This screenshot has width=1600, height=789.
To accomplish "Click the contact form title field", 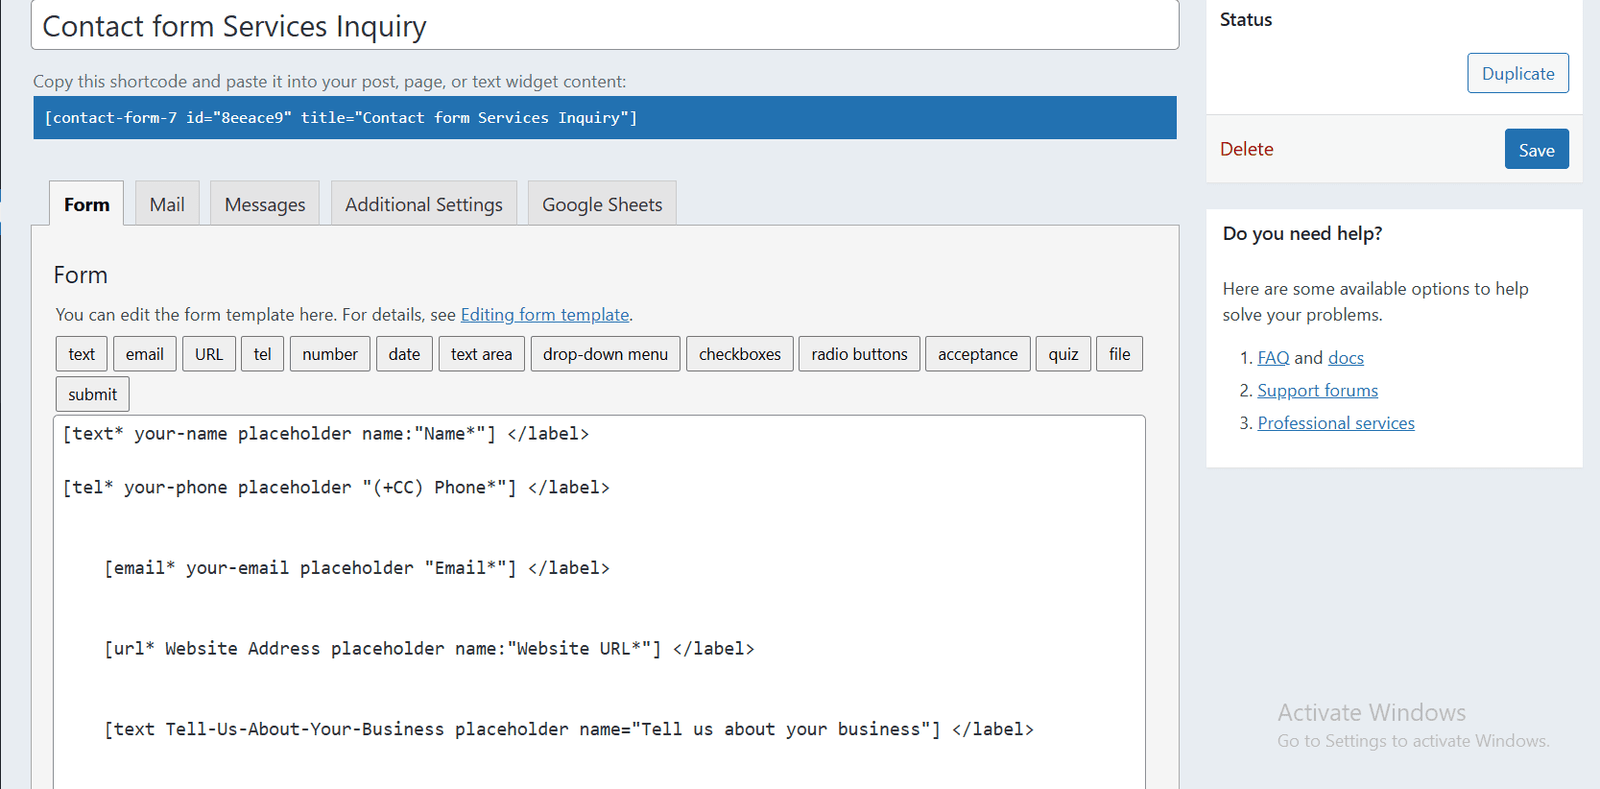I will (604, 26).
